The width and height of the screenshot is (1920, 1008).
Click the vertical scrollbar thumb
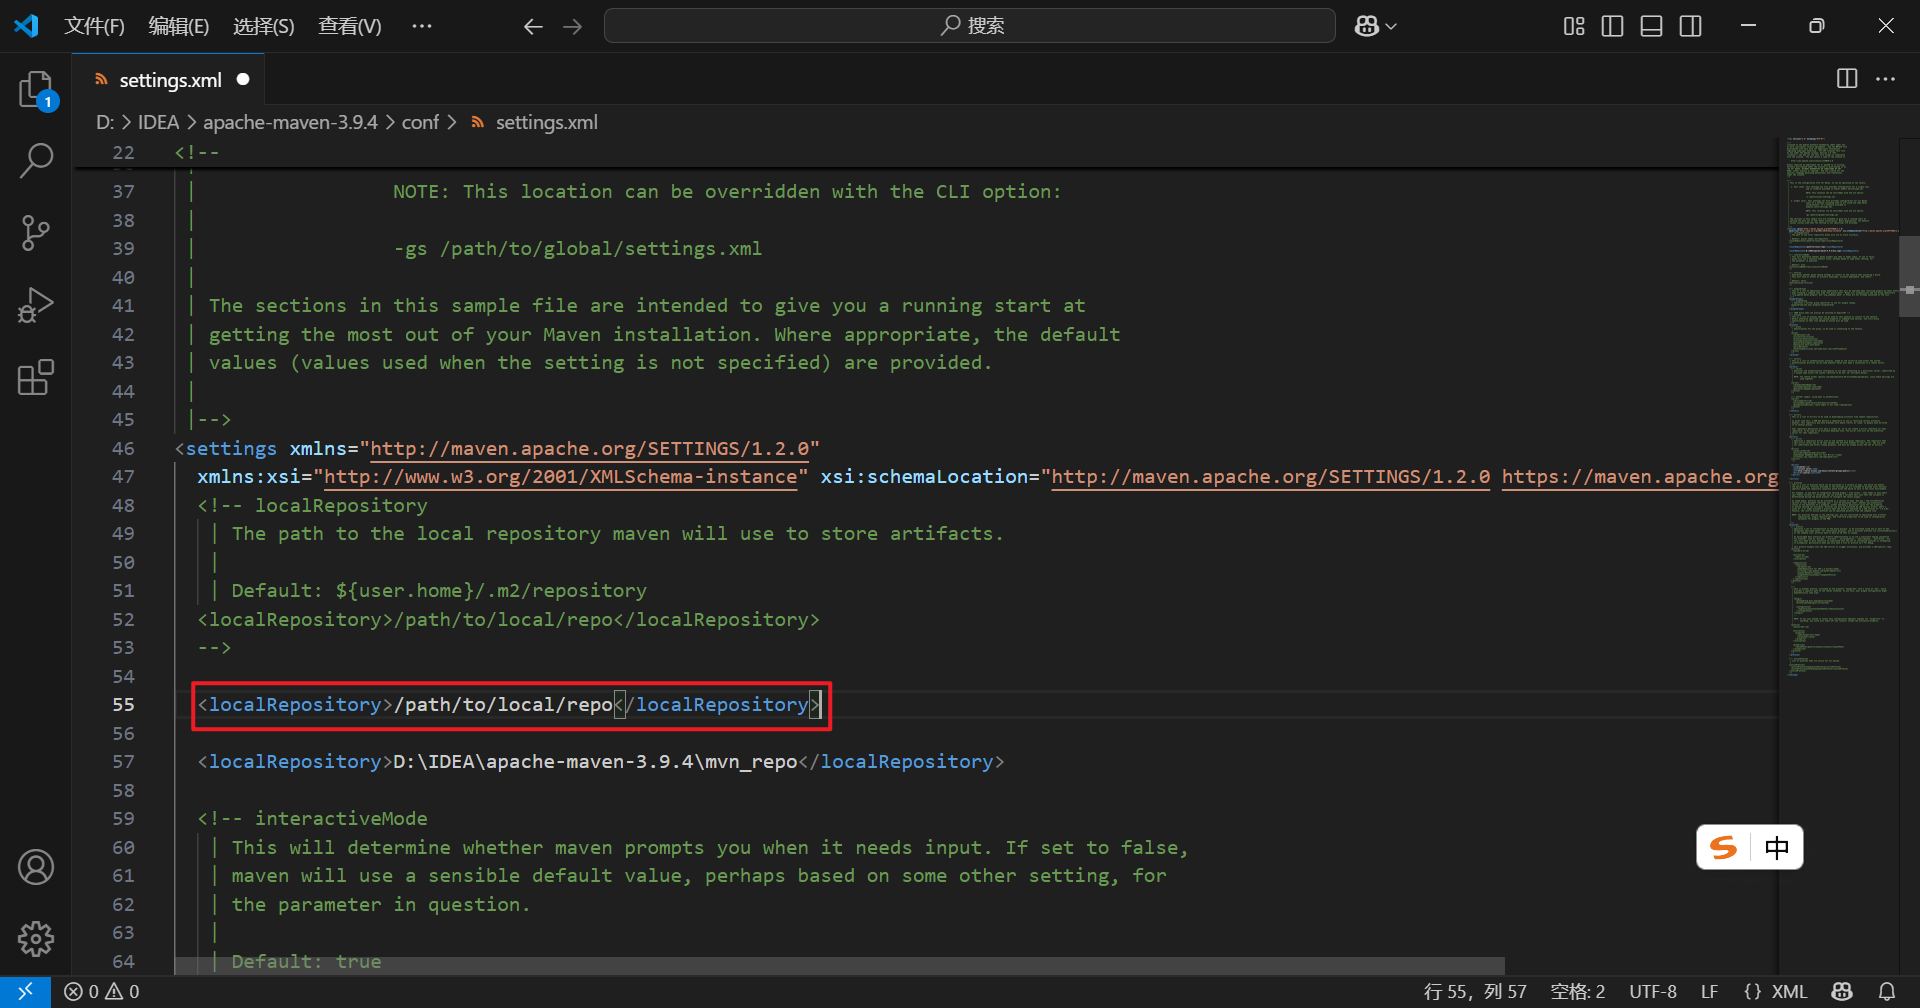pyautogui.click(x=1909, y=276)
